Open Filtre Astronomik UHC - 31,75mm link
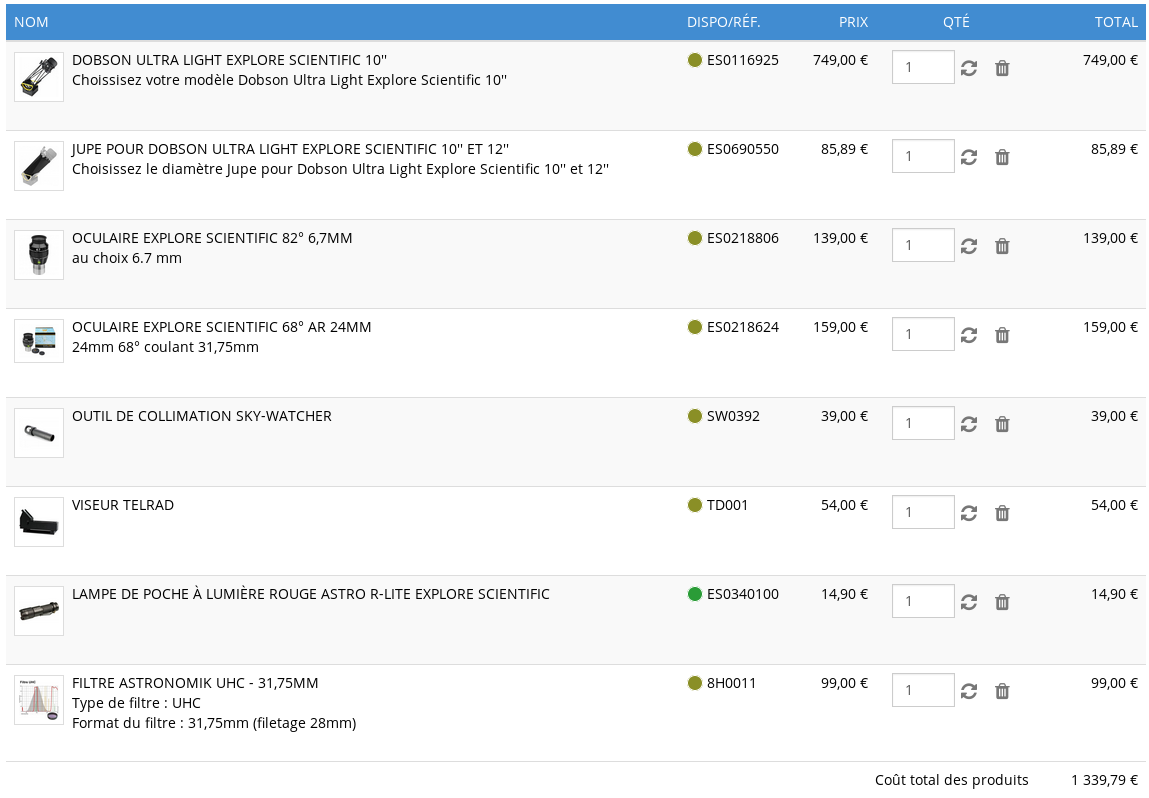 coord(195,683)
